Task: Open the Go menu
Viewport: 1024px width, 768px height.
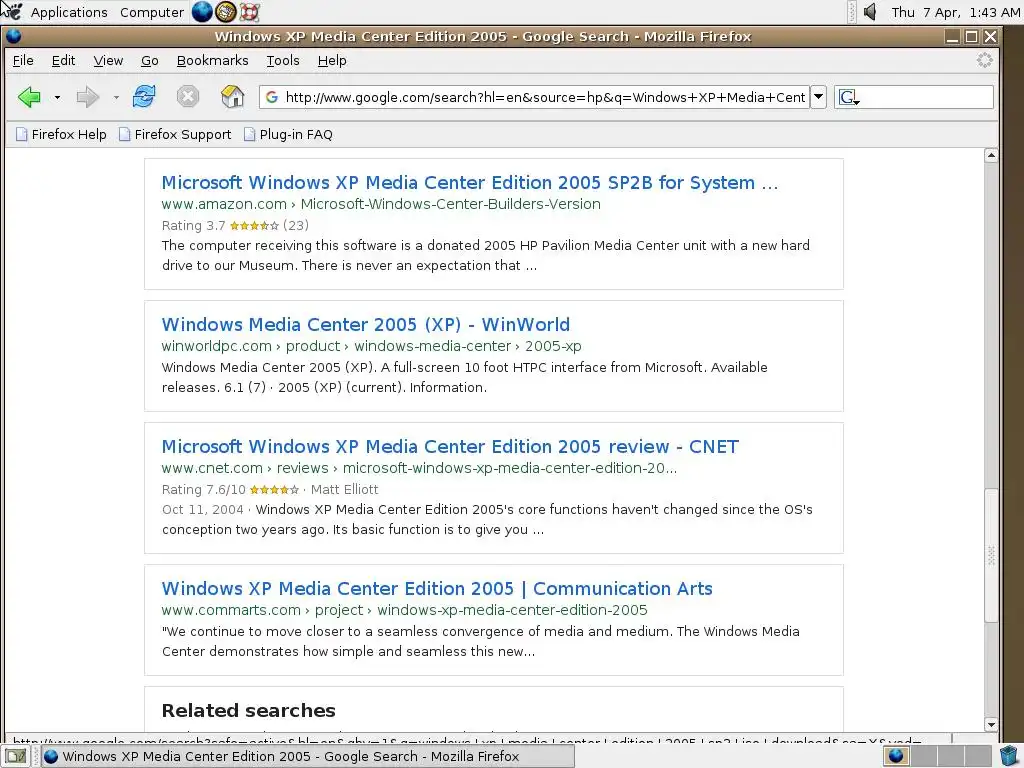Action: pos(150,61)
